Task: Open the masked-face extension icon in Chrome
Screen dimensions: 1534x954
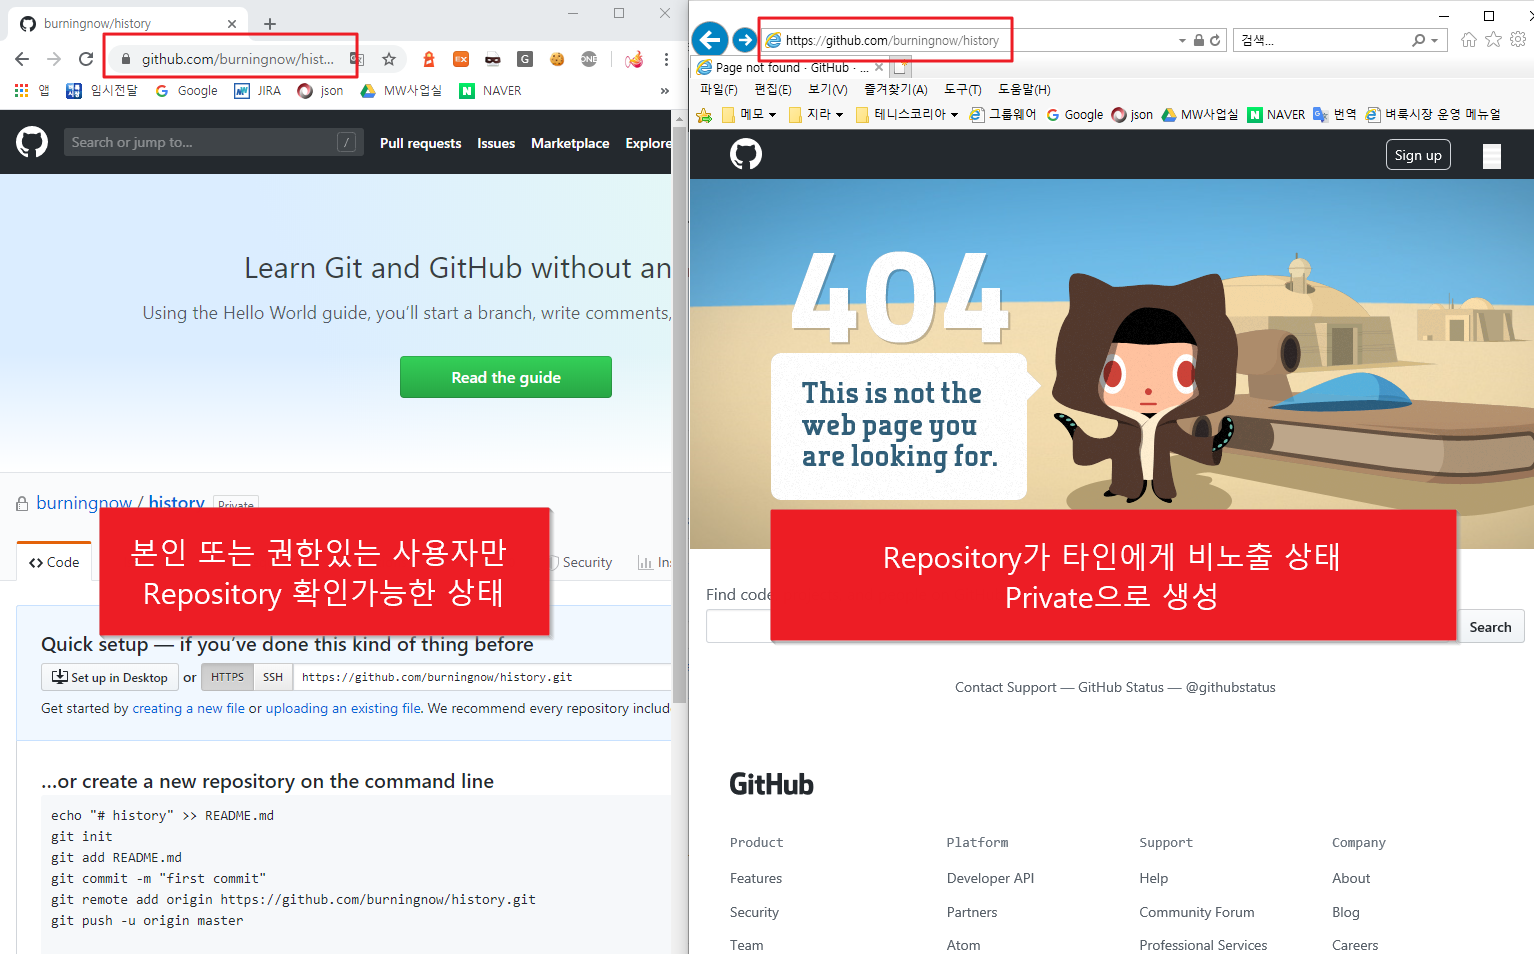Action: coord(493,59)
